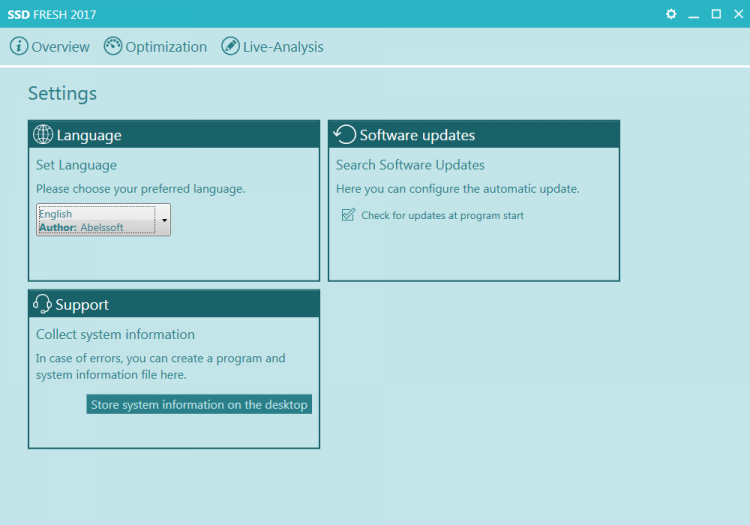Viewport: 750px width, 525px height.
Task: Click the refresh icon in Software updates header
Action: [x=345, y=134]
